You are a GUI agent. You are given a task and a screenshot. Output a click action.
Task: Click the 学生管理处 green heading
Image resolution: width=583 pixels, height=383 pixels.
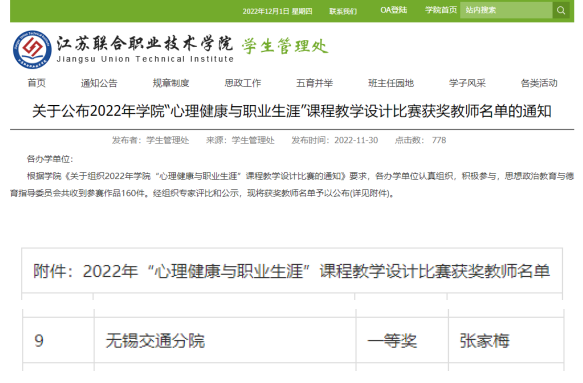click(285, 46)
